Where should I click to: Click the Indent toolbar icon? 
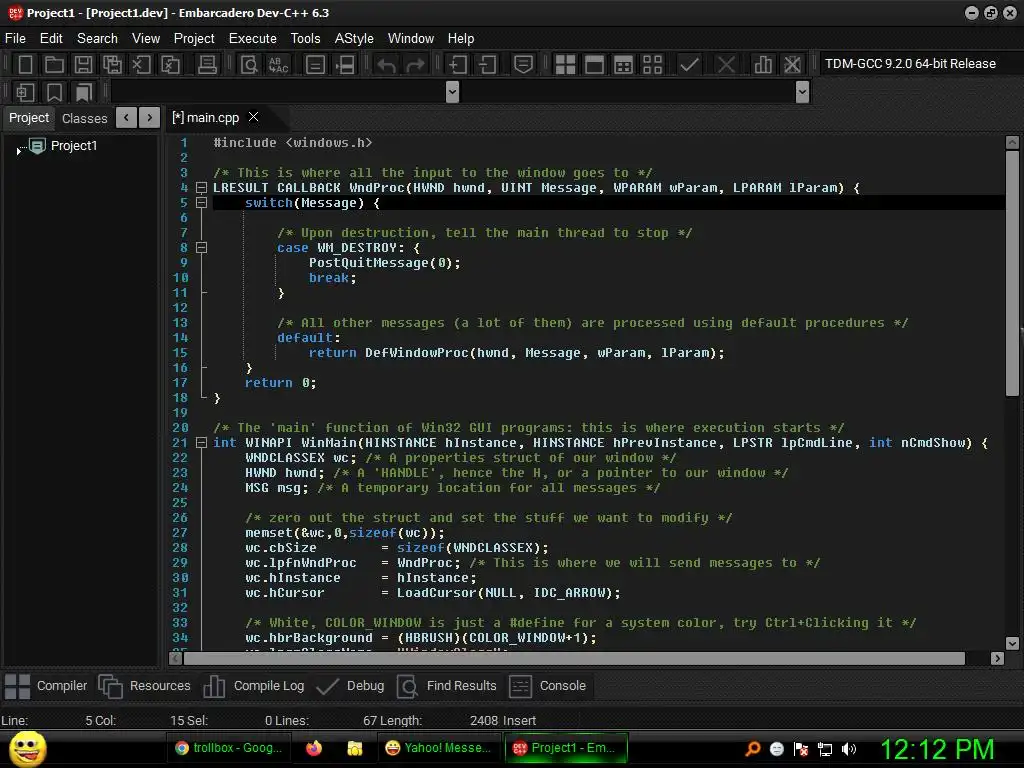point(457,64)
